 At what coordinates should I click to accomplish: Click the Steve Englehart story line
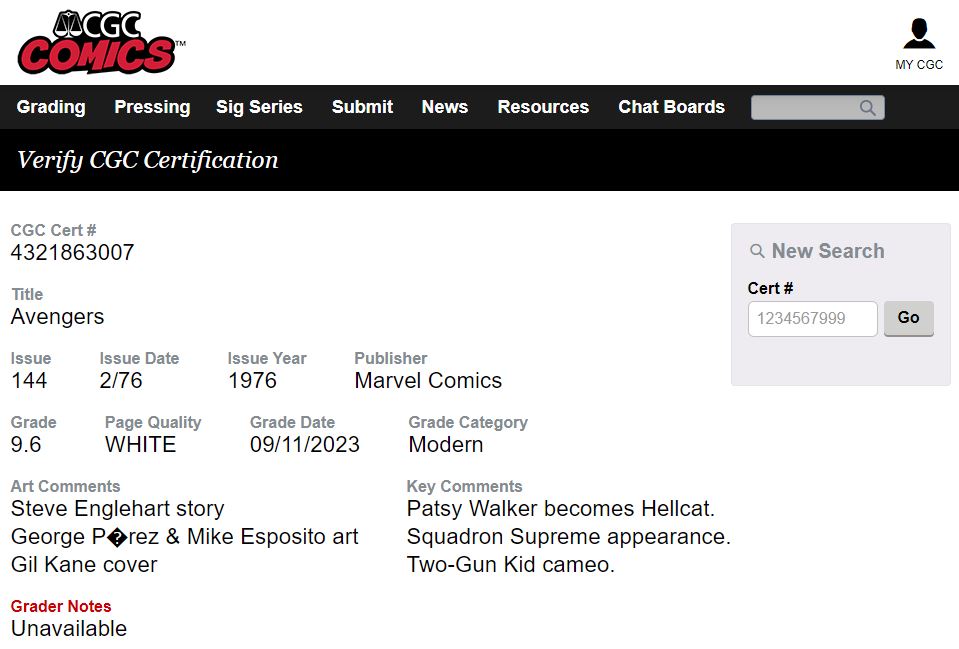pyautogui.click(x=117, y=509)
